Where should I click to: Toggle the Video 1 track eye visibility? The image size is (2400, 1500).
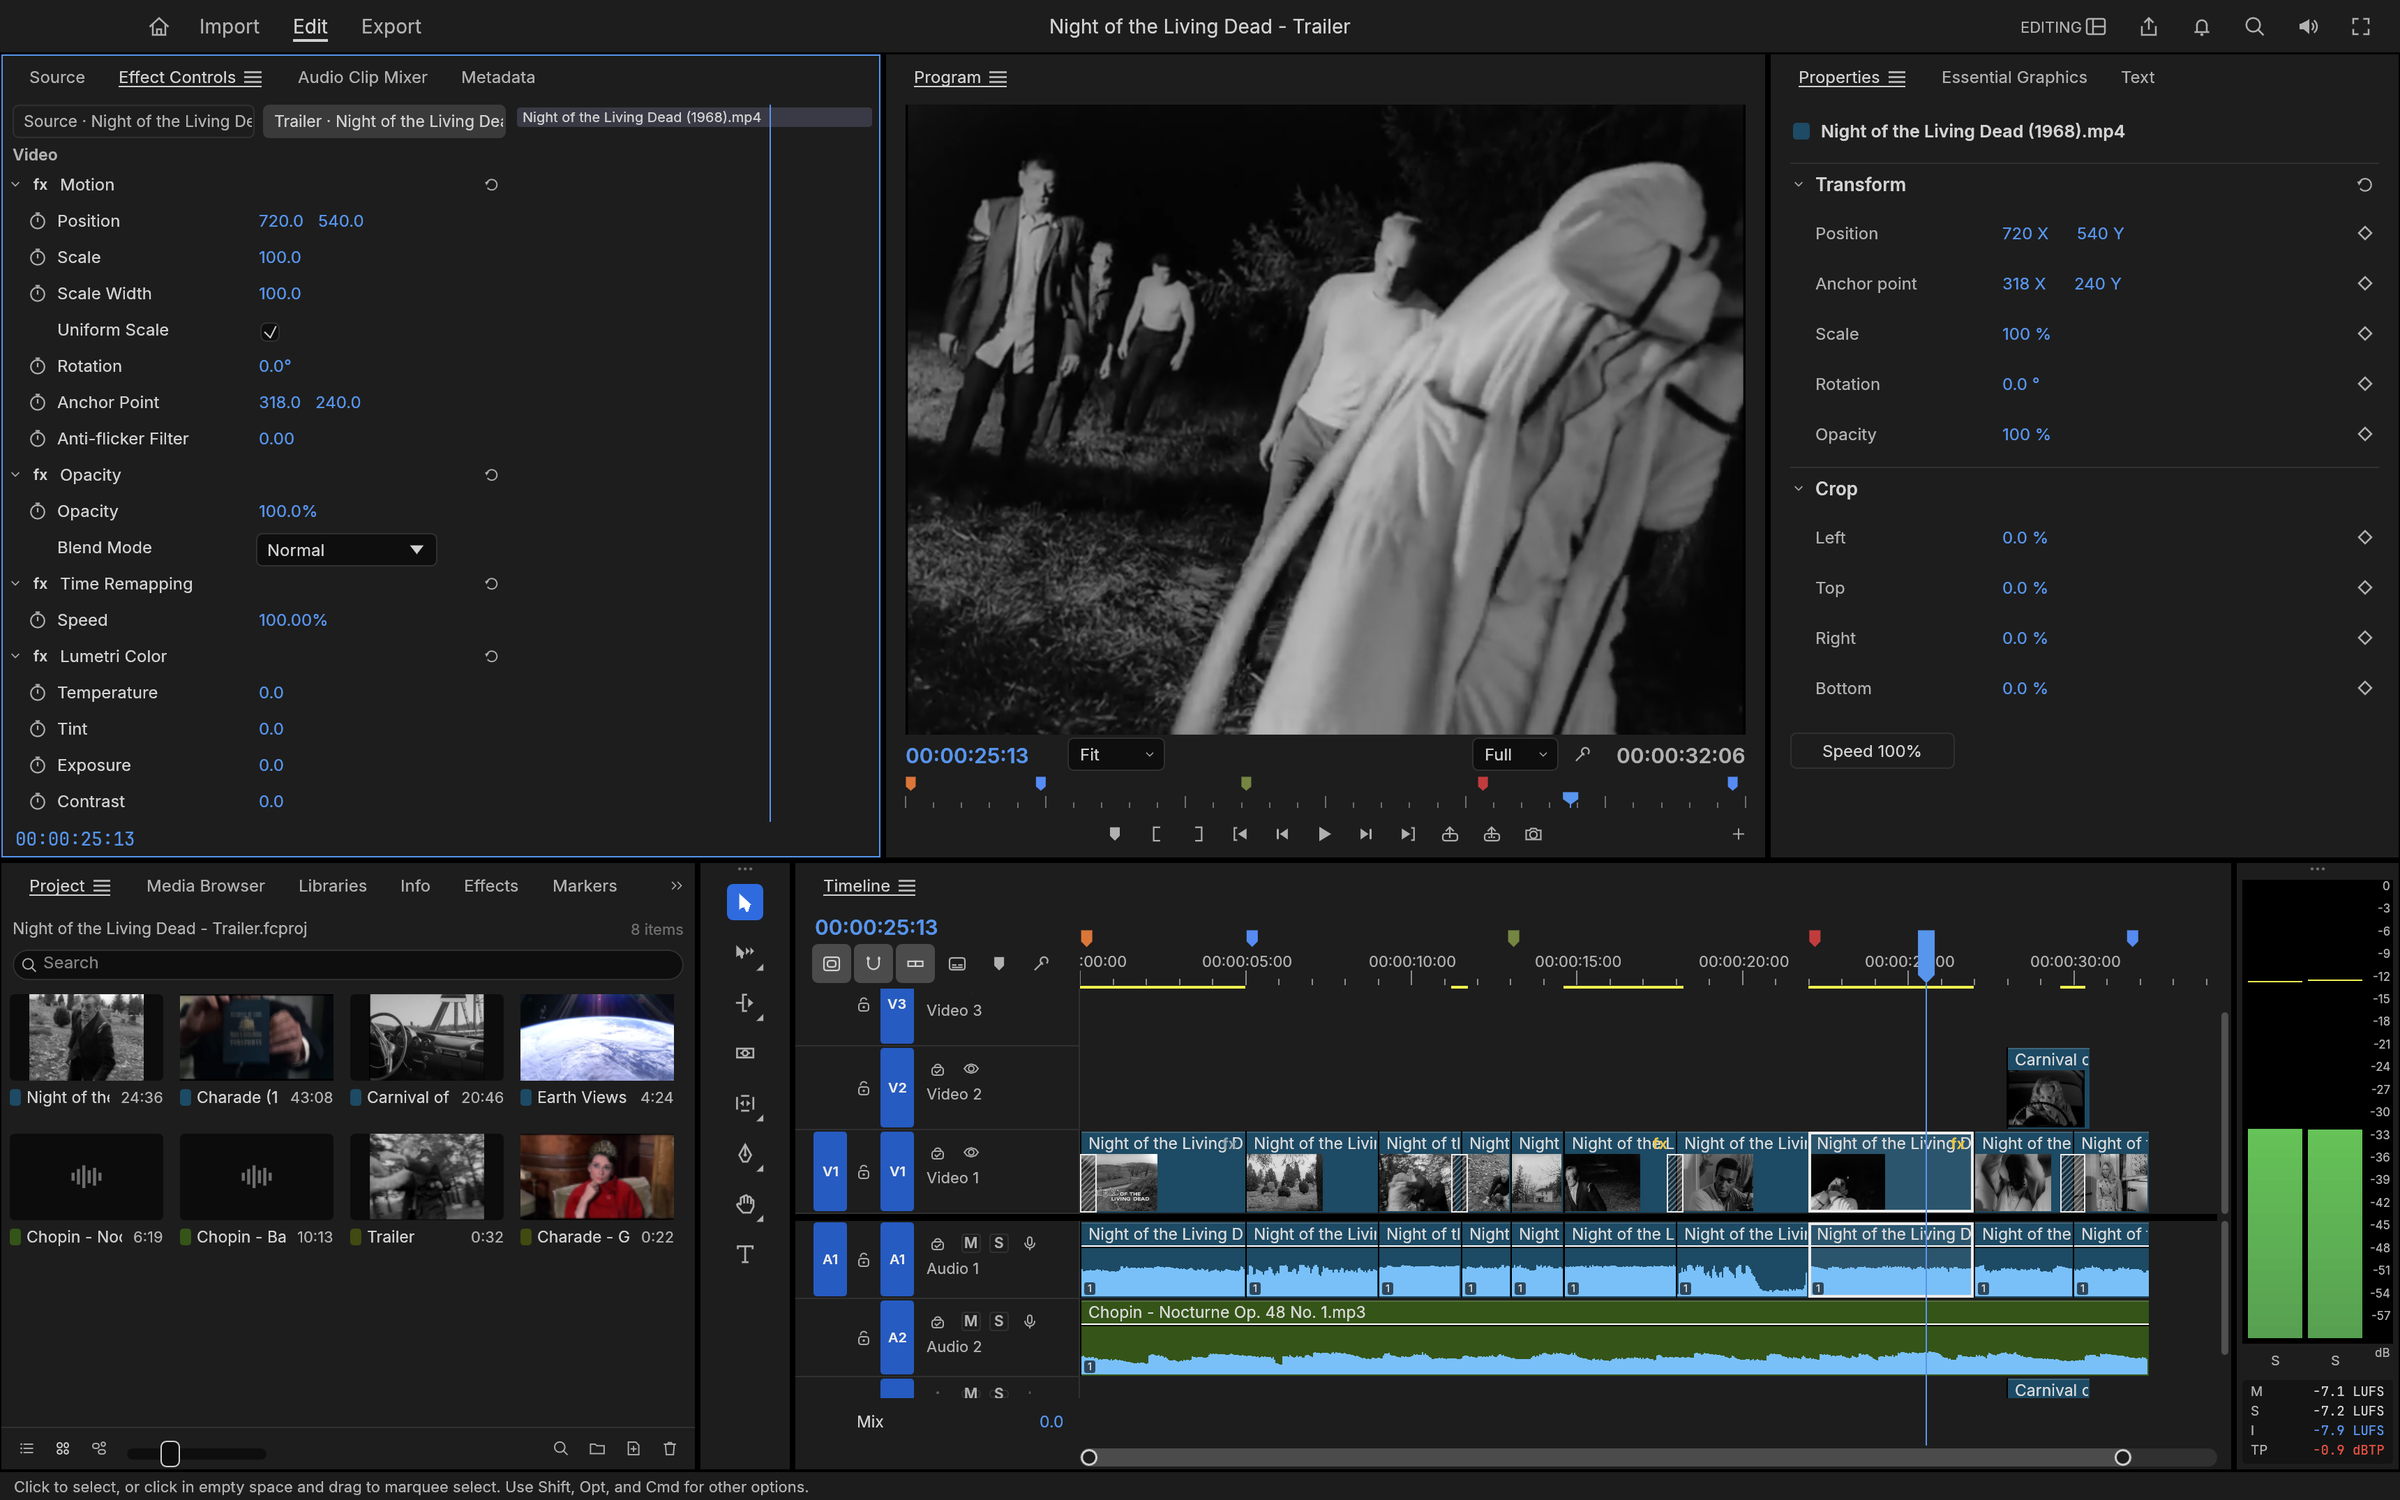[x=970, y=1152]
